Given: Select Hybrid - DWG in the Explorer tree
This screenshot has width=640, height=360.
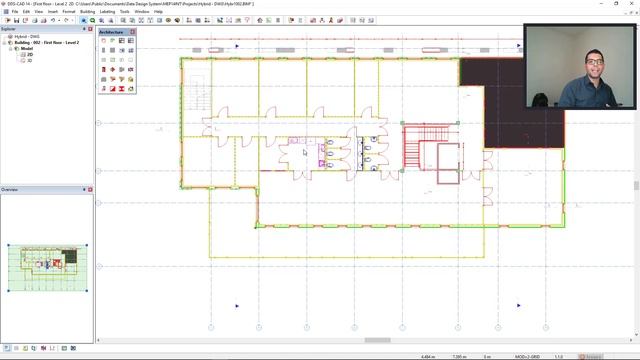Looking at the screenshot, I should (x=27, y=36).
